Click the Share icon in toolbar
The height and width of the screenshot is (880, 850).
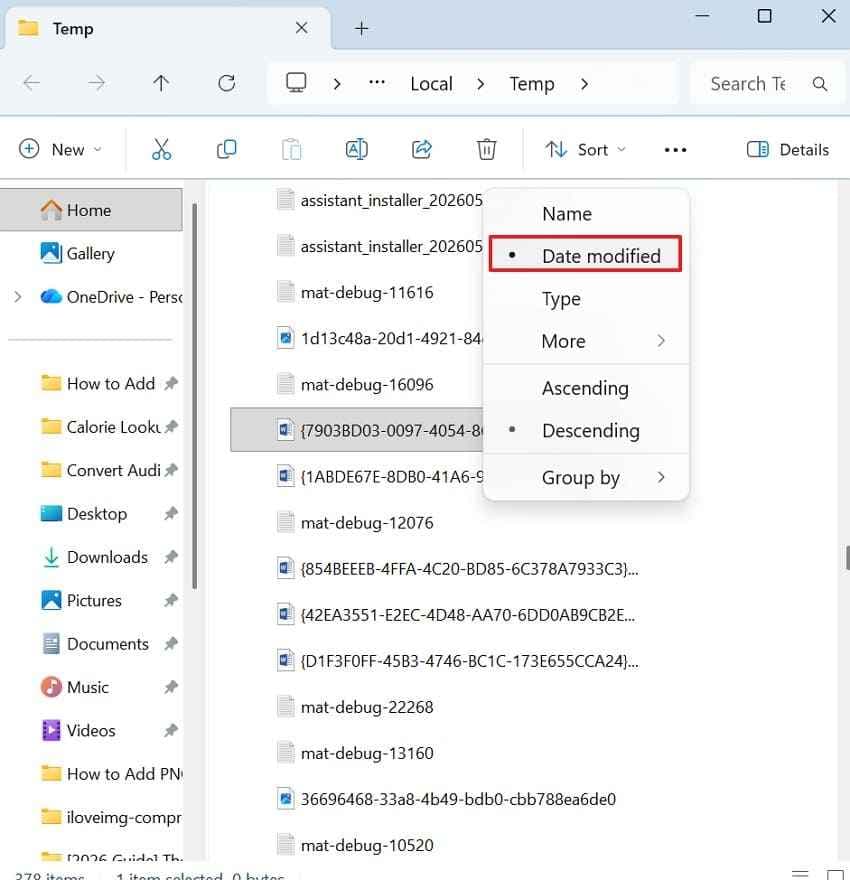pyautogui.click(x=422, y=149)
